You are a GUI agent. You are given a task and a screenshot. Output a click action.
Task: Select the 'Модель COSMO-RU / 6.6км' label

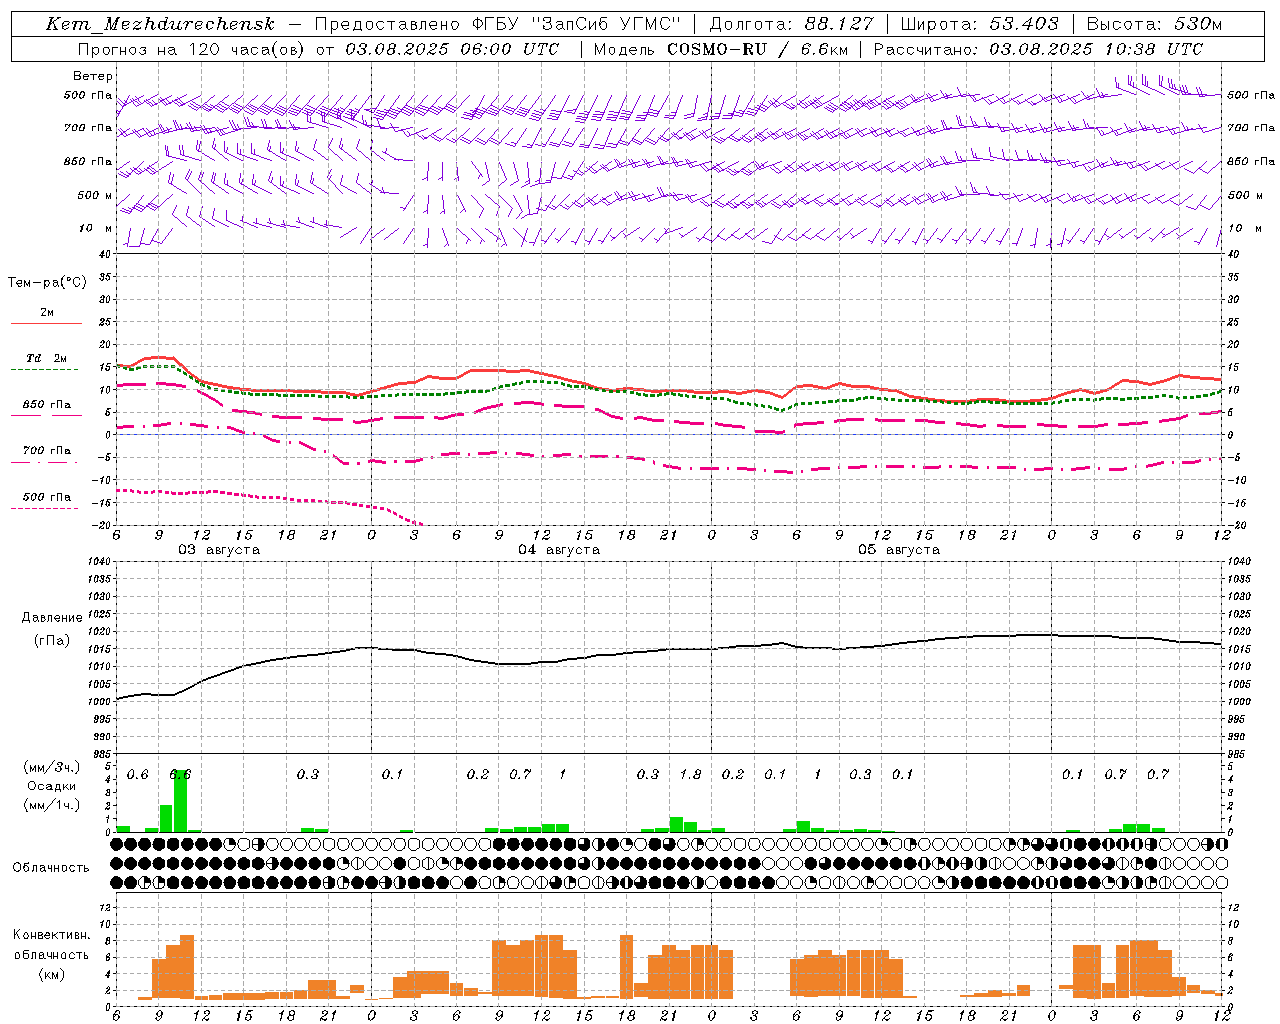720,49
